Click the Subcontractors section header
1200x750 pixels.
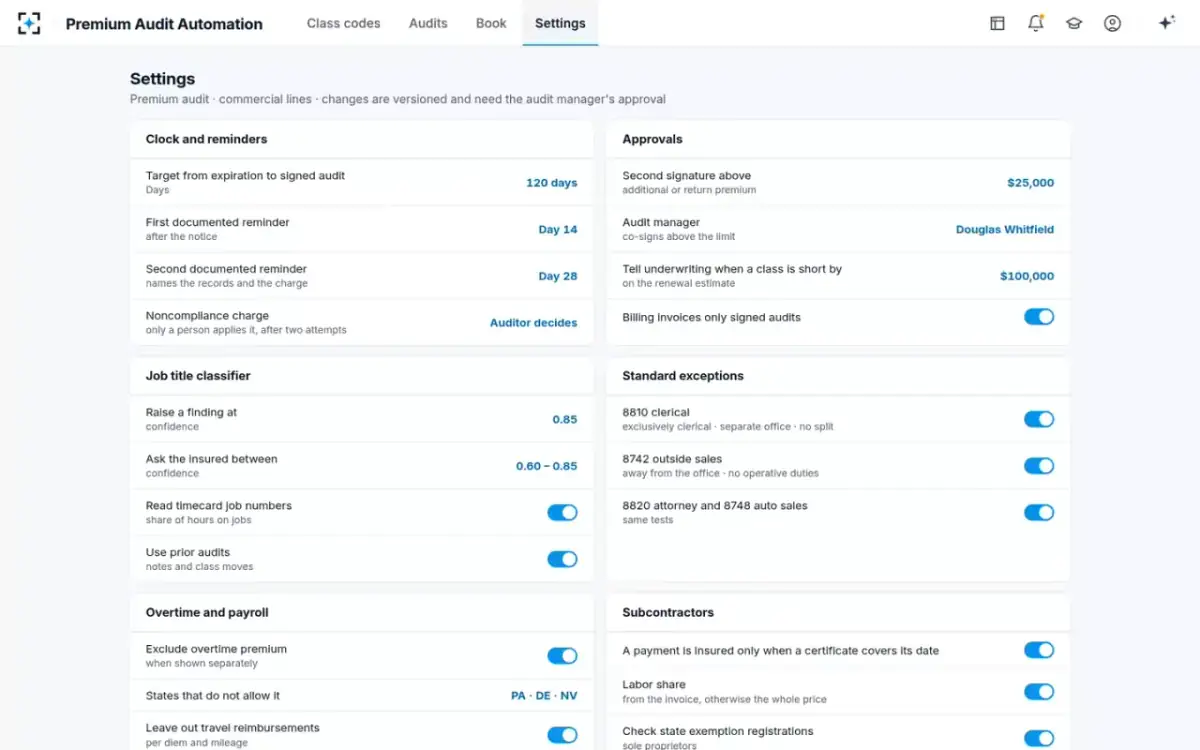pos(668,612)
